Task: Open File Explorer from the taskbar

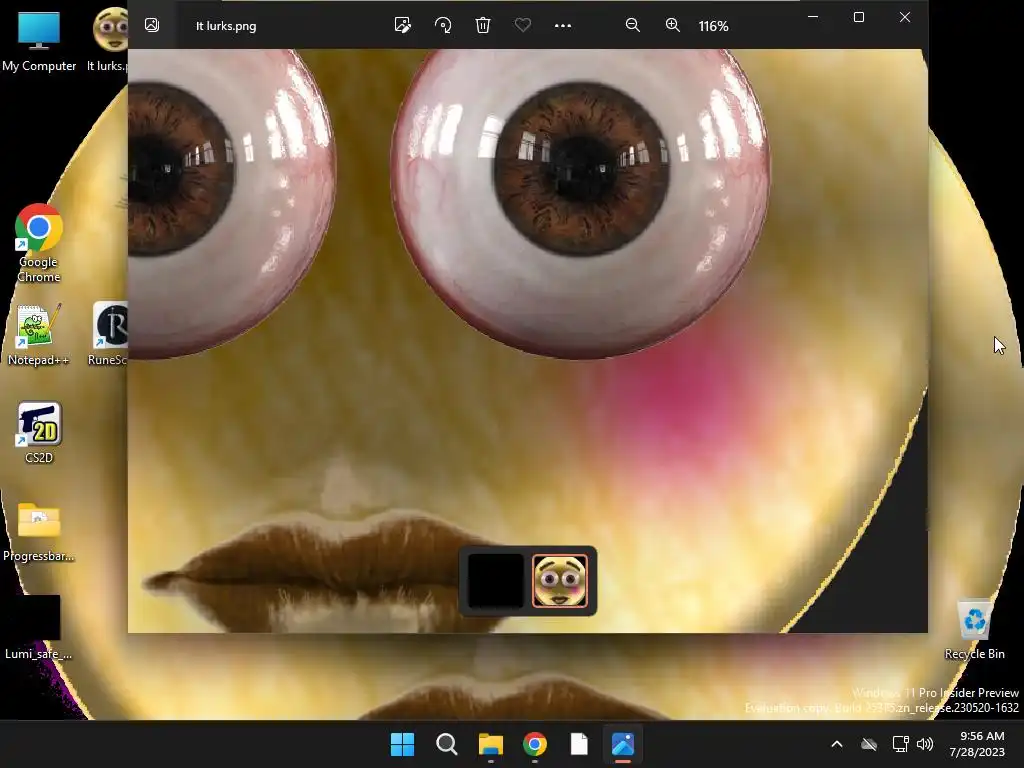Action: coord(490,744)
